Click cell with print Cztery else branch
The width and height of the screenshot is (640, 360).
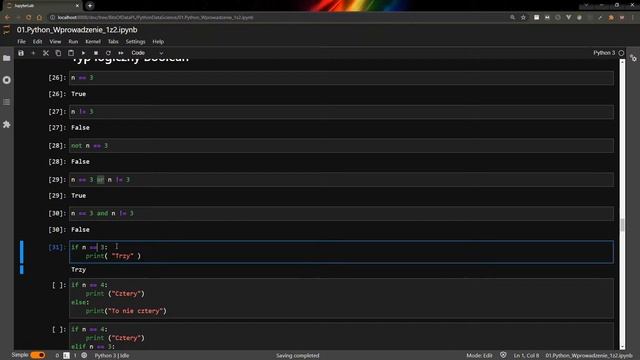pos(341,298)
